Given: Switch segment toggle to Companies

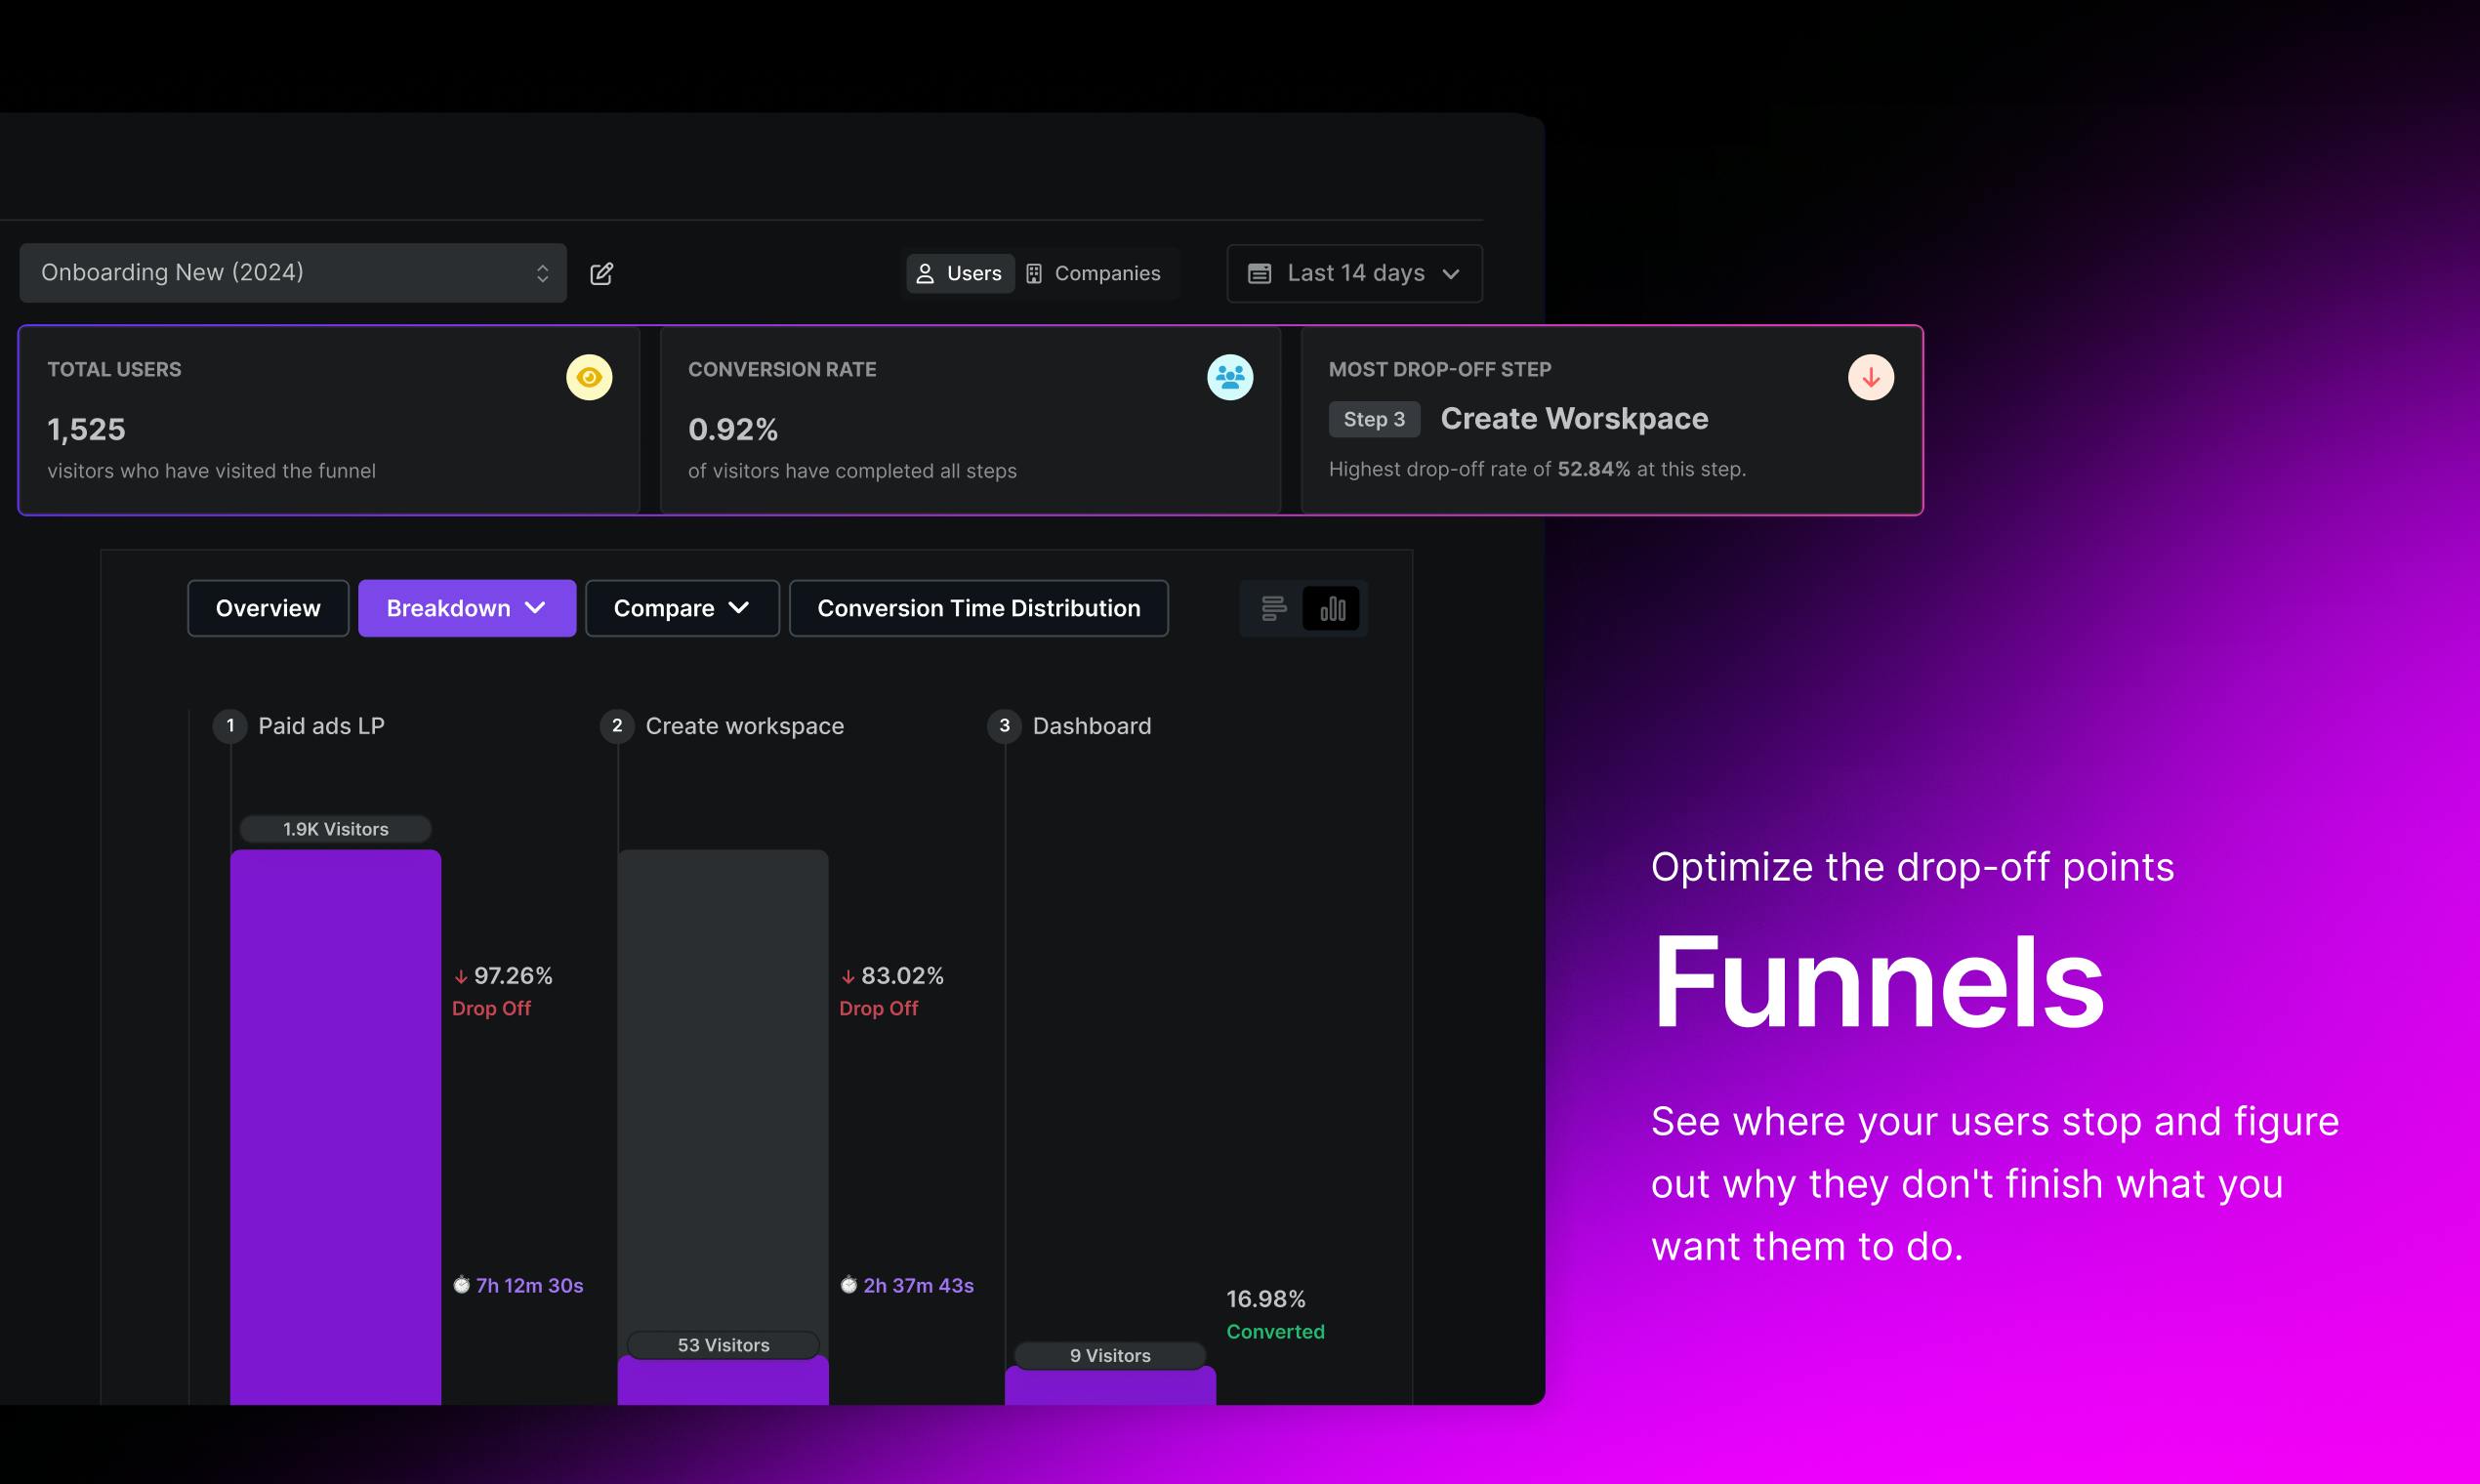Looking at the screenshot, I should pyautogui.click(x=1094, y=274).
